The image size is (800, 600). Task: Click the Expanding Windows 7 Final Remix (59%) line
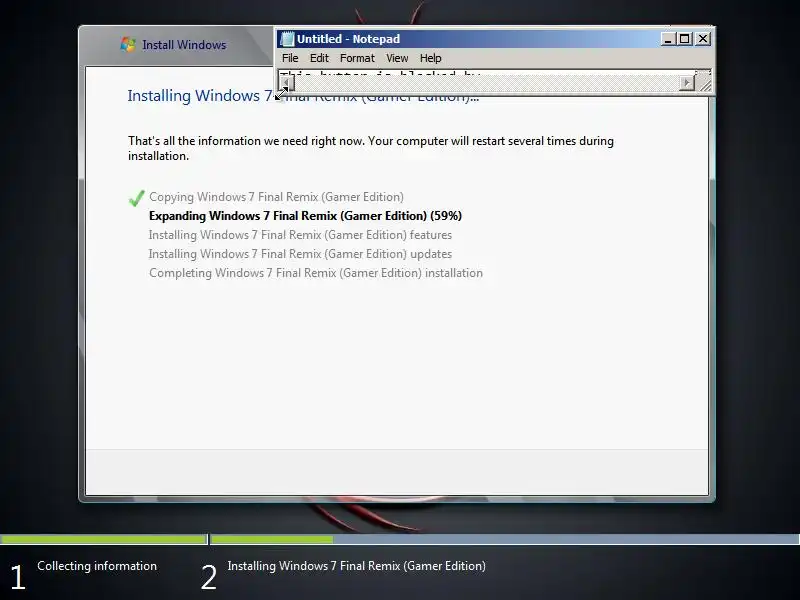(x=305, y=216)
